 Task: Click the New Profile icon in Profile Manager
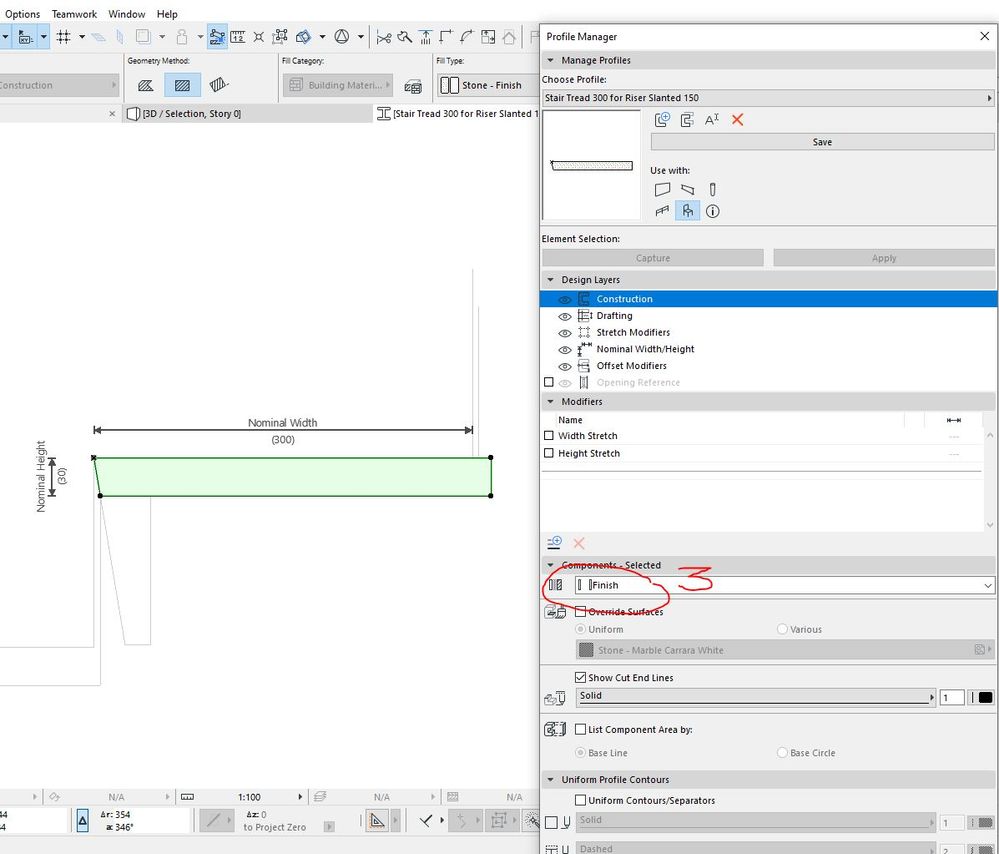(661, 120)
